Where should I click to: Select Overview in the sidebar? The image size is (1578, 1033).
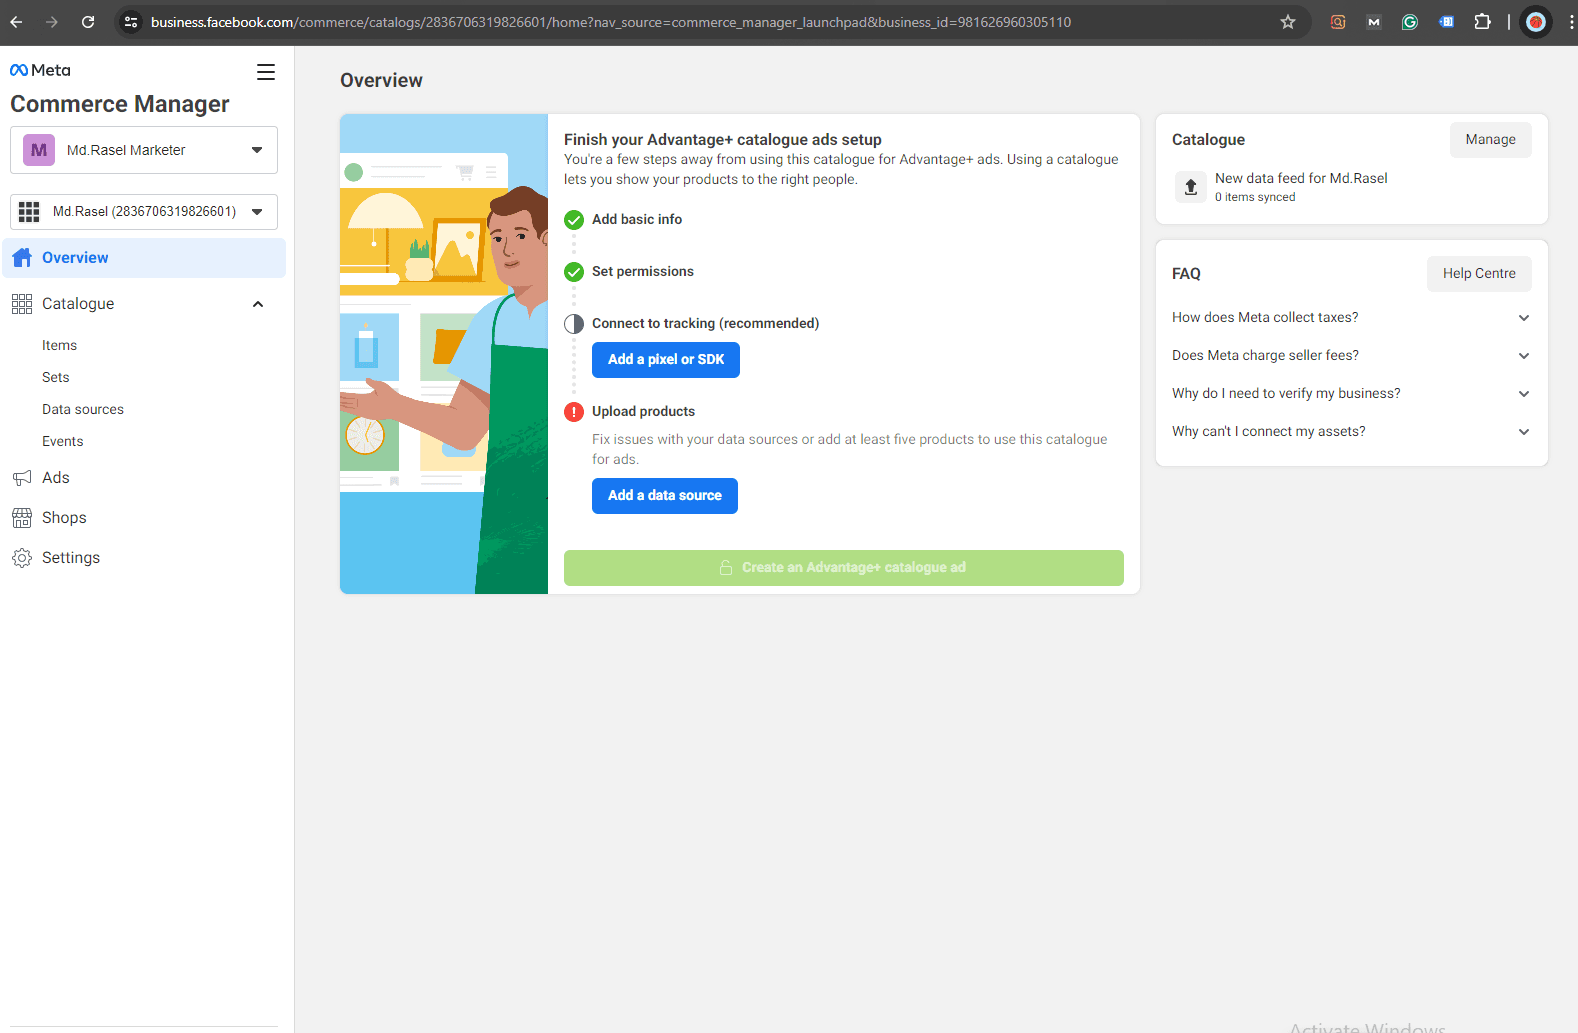click(144, 258)
